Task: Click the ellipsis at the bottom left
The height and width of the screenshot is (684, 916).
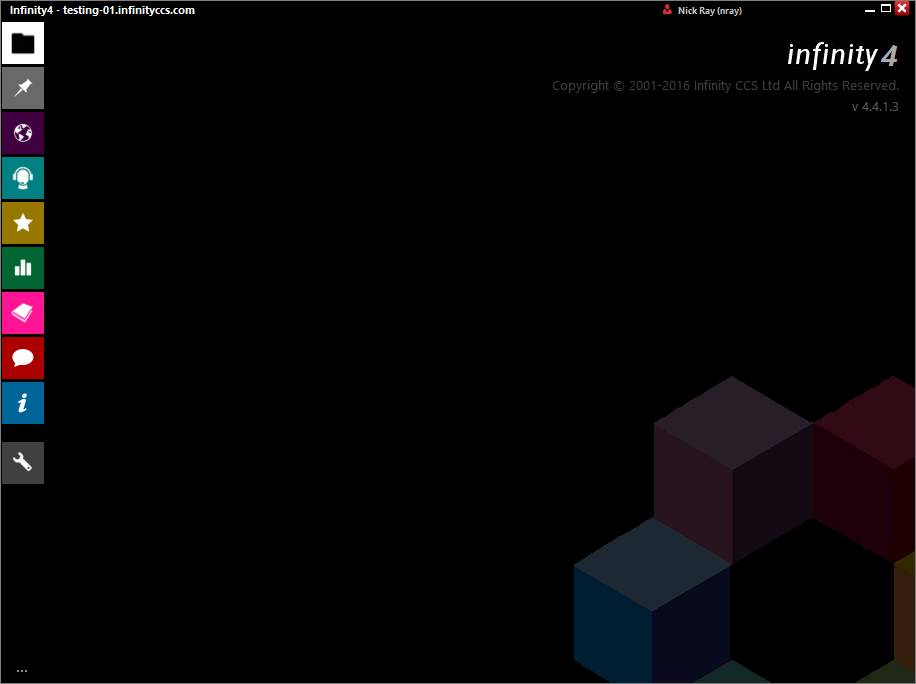Action: coord(22,671)
